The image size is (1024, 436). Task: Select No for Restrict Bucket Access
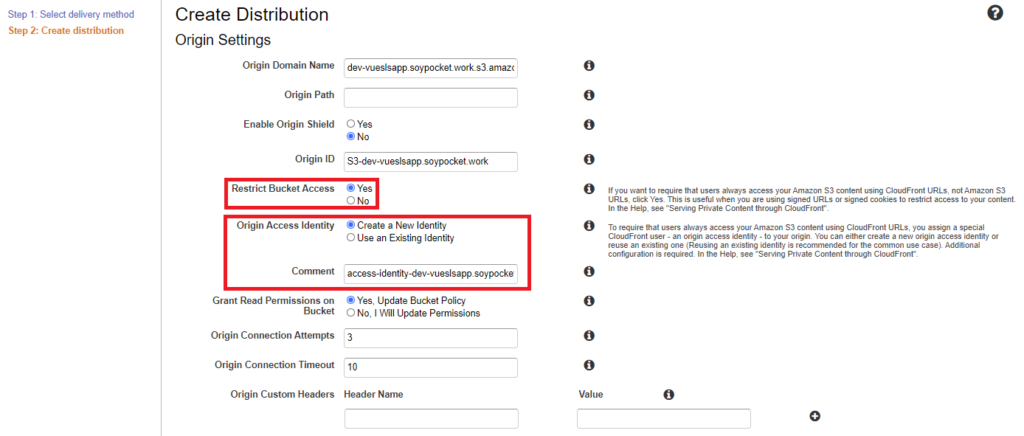coord(351,200)
